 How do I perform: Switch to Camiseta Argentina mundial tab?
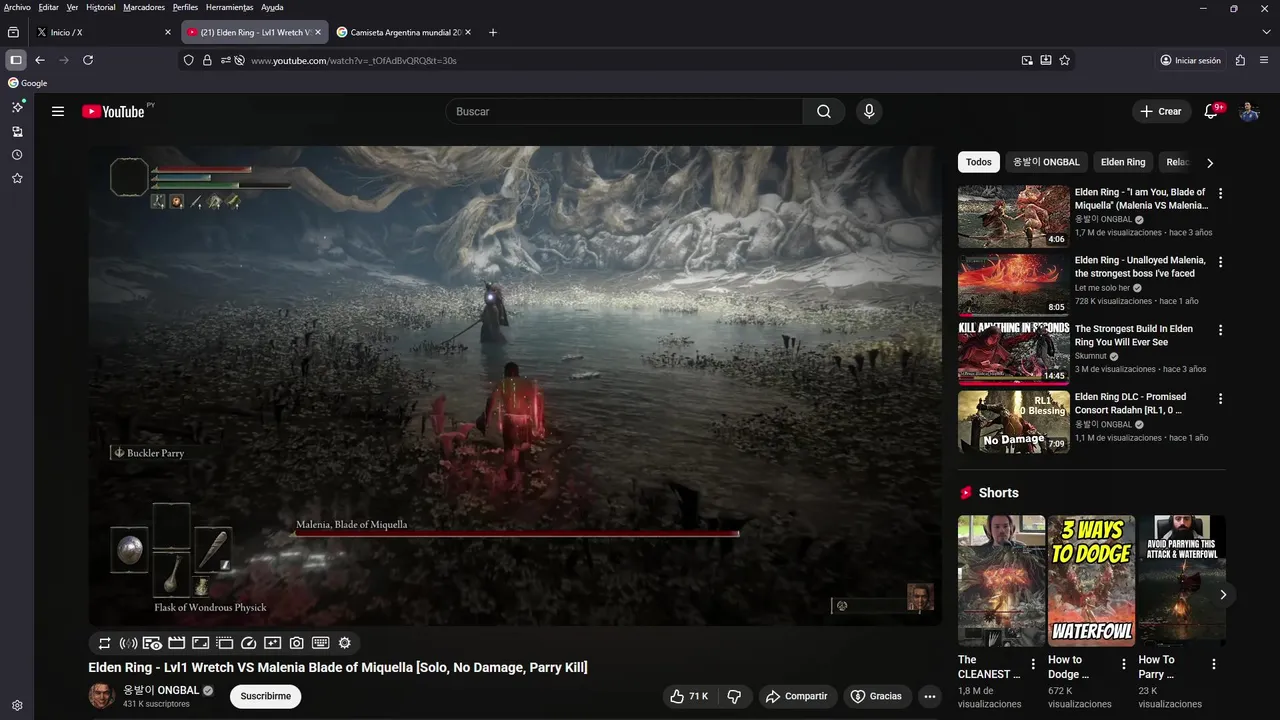pos(405,32)
